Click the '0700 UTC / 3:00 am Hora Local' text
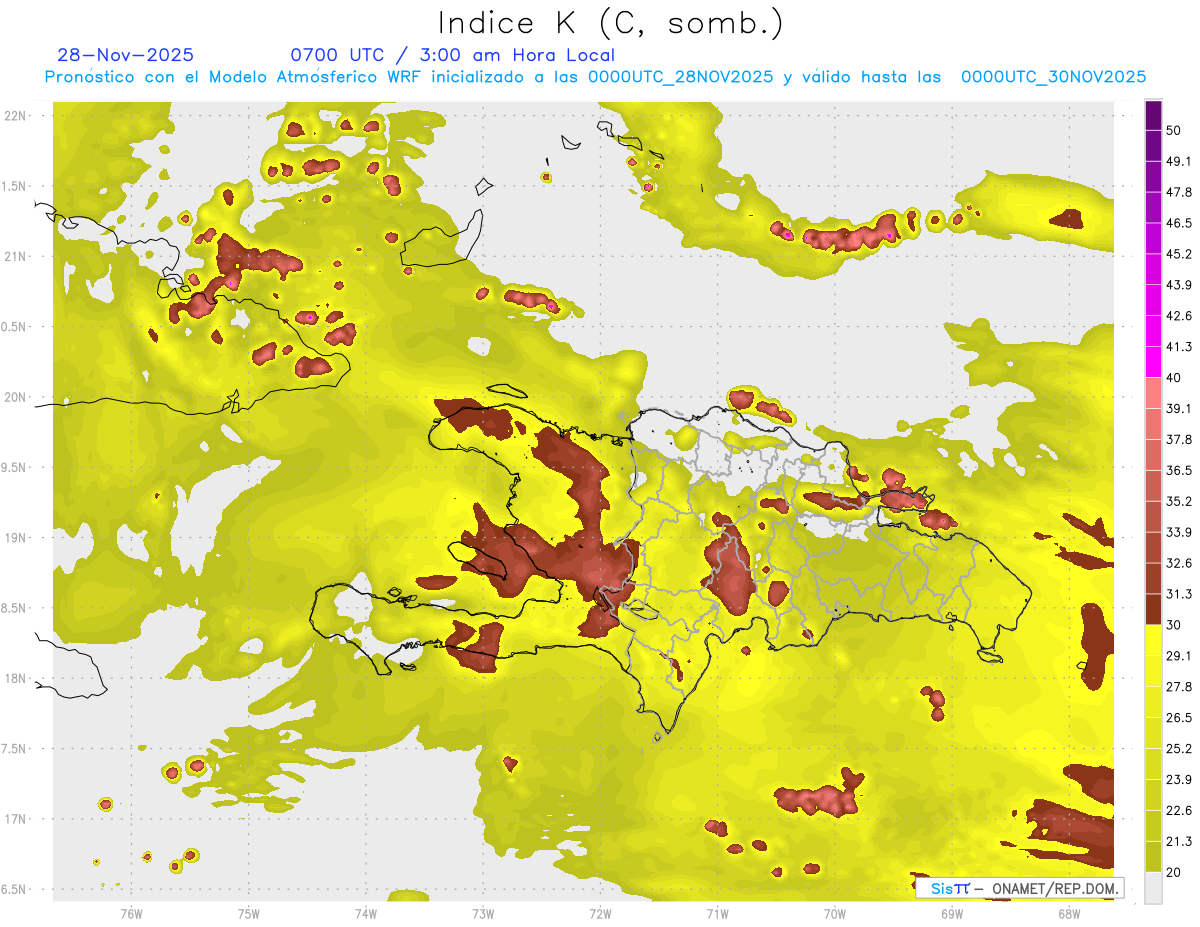 (x=452, y=55)
